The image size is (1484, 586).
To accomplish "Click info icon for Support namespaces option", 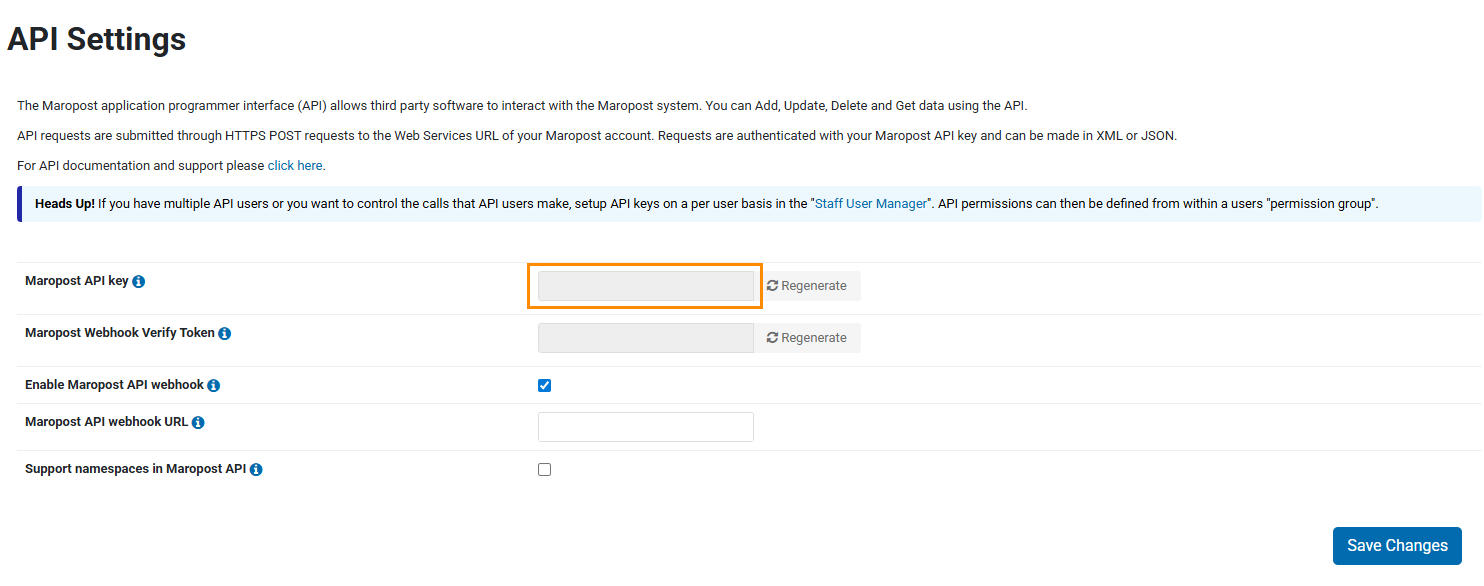I will pyautogui.click(x=256, y=470).
